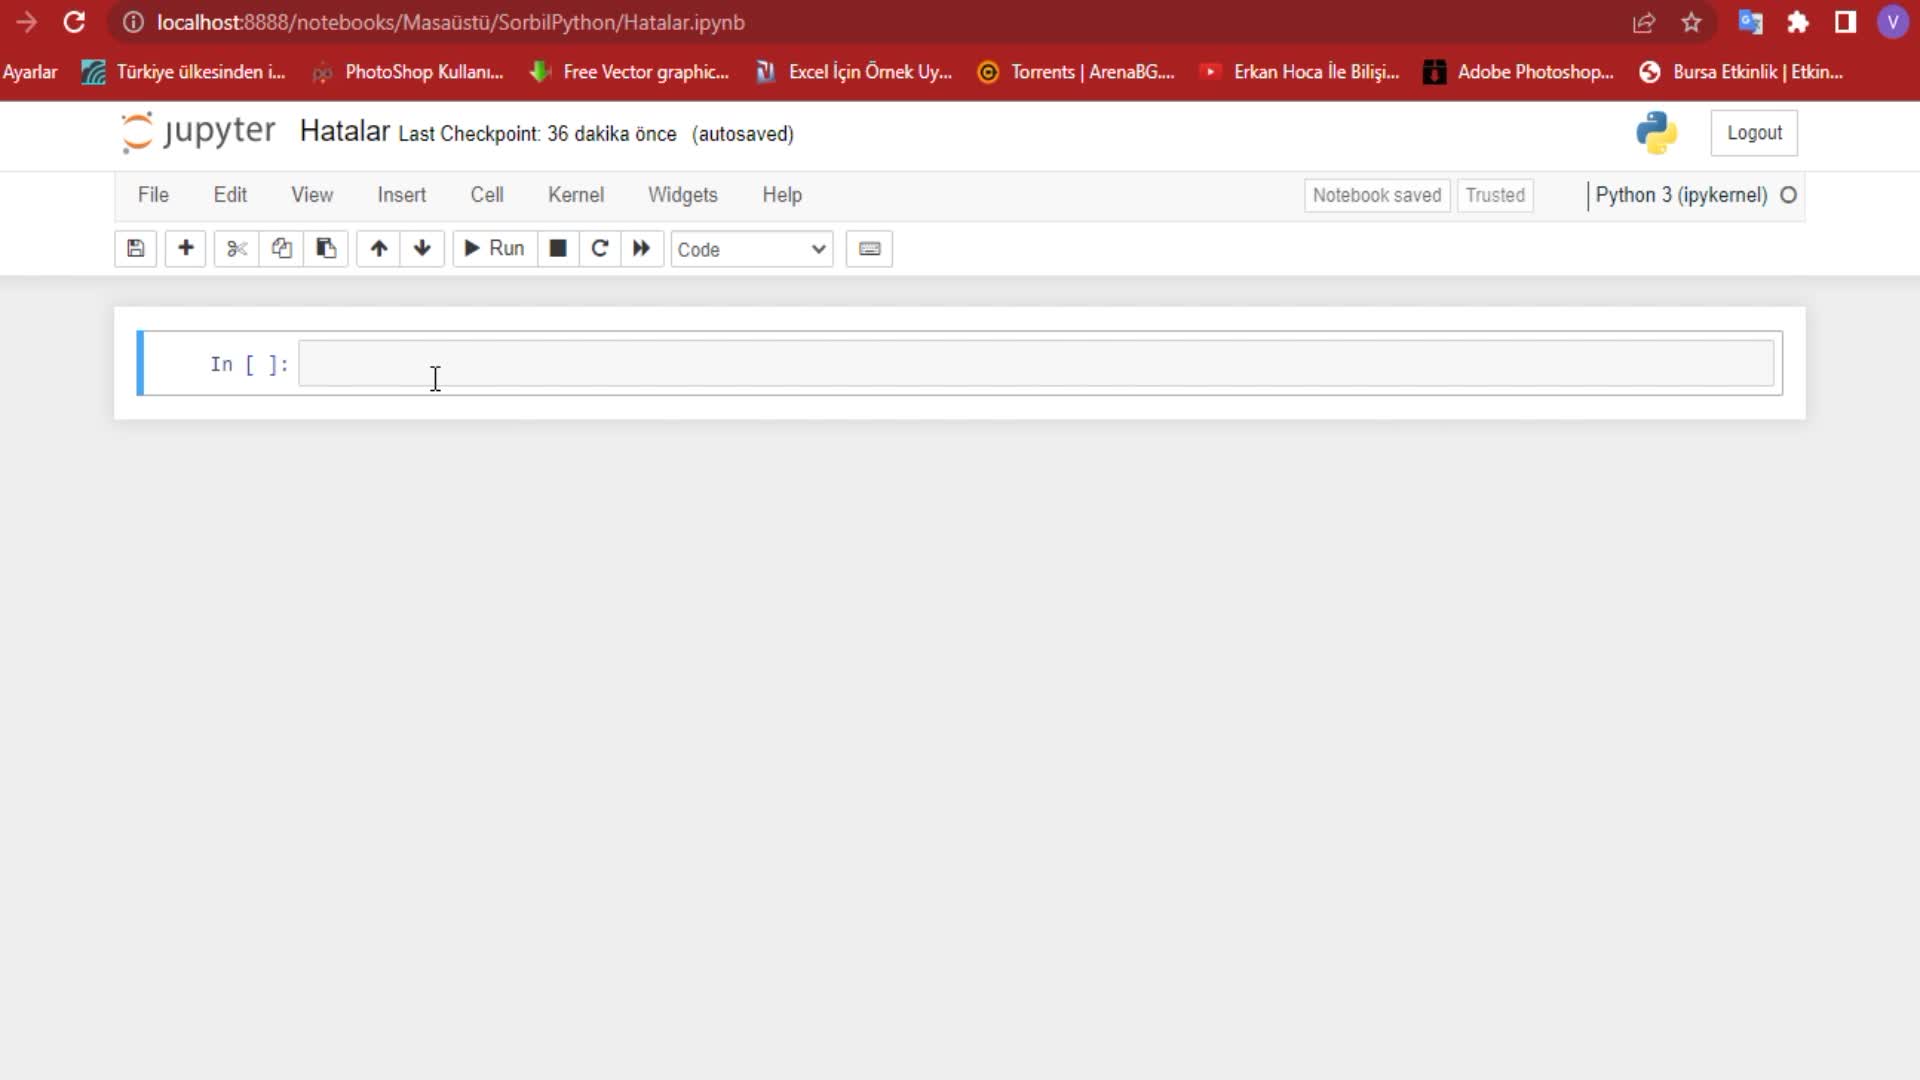Open the command palette keyboard icon
This screenshot has width=1920, height=1080.
(869, 249)
